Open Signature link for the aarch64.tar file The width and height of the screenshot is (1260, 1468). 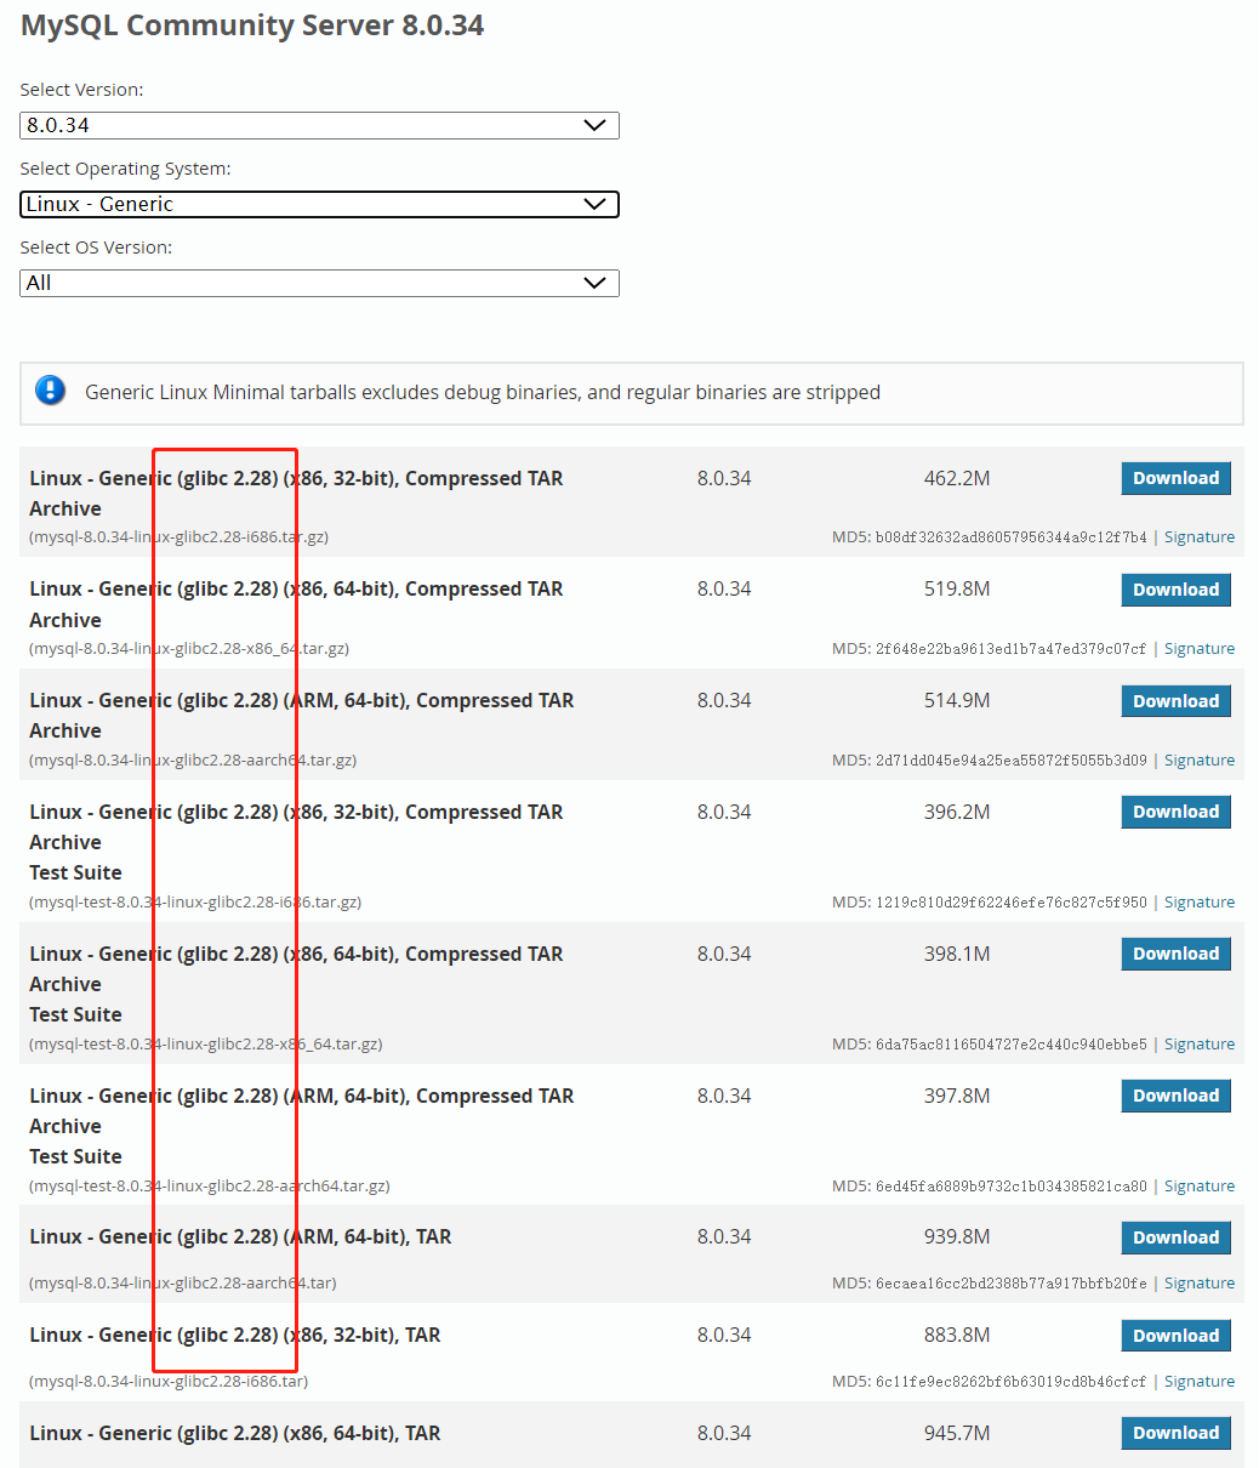point(1199,1283)
